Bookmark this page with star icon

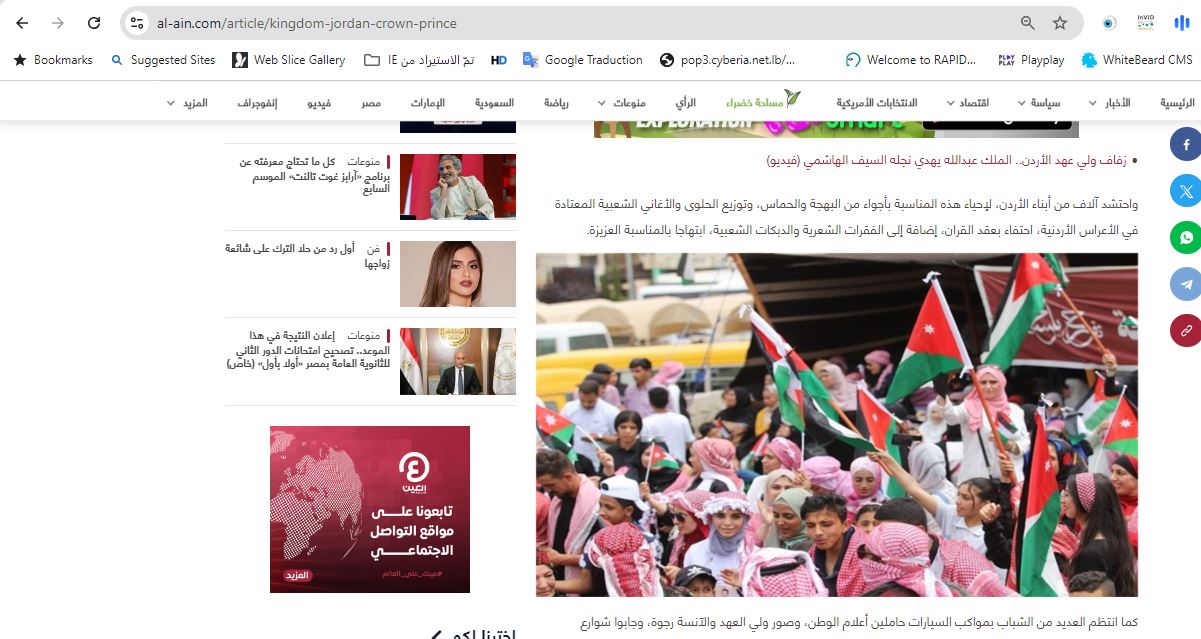(1060, 23)
